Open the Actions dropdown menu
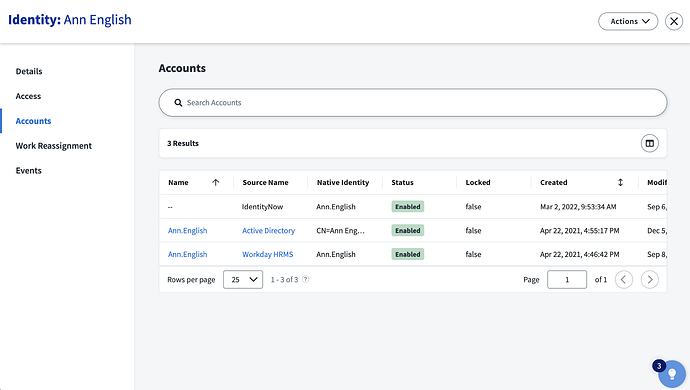This screenshot has height=390, width=690. [628, 21]
